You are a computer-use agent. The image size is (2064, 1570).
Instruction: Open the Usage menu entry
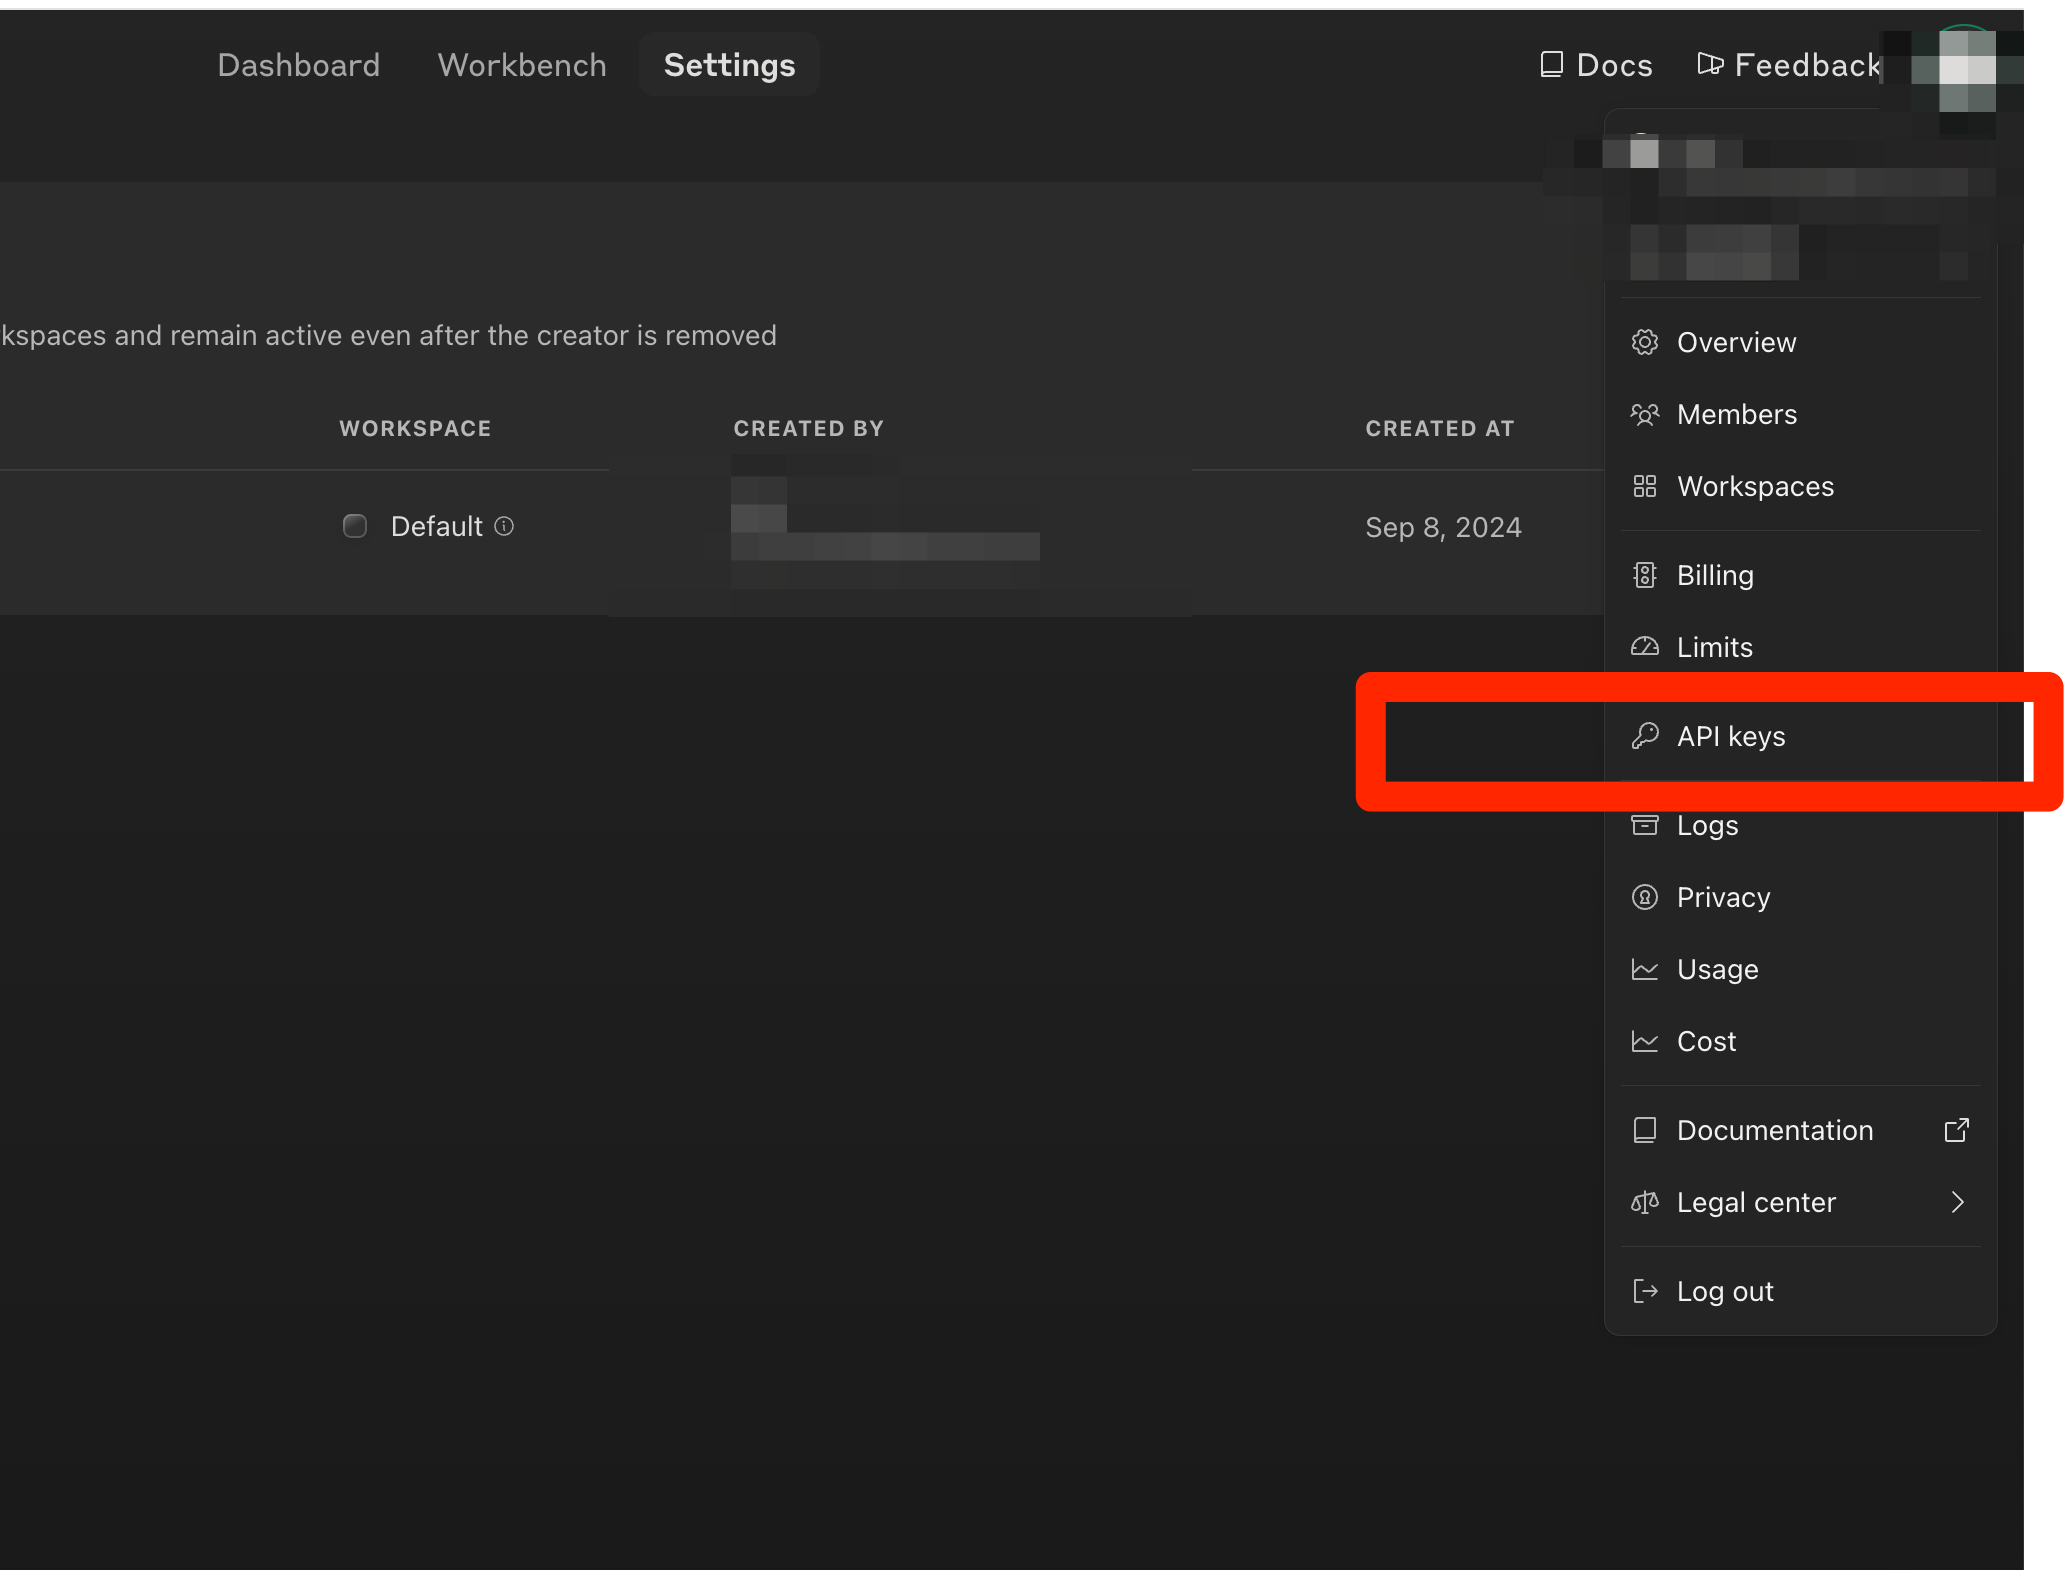pyautogui.click(x=1716, y=969)
